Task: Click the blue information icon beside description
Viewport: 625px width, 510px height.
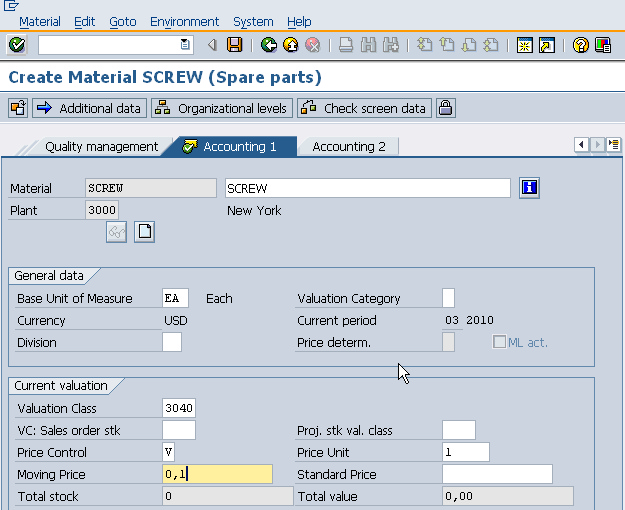Action: click(x=530, y=188)
